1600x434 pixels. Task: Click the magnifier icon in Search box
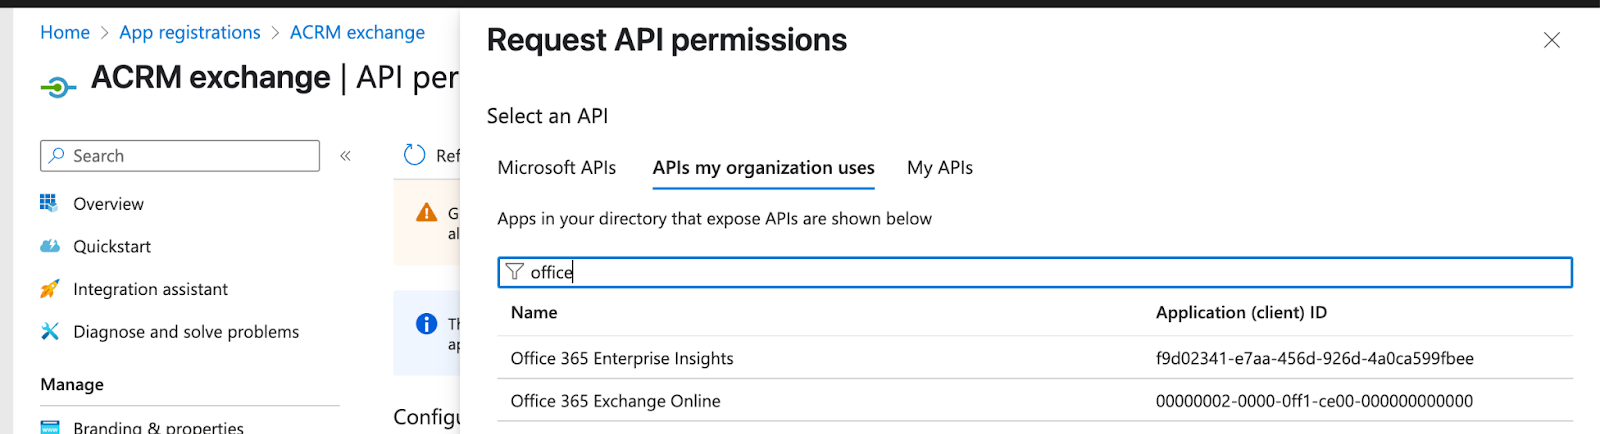[57, 156]
